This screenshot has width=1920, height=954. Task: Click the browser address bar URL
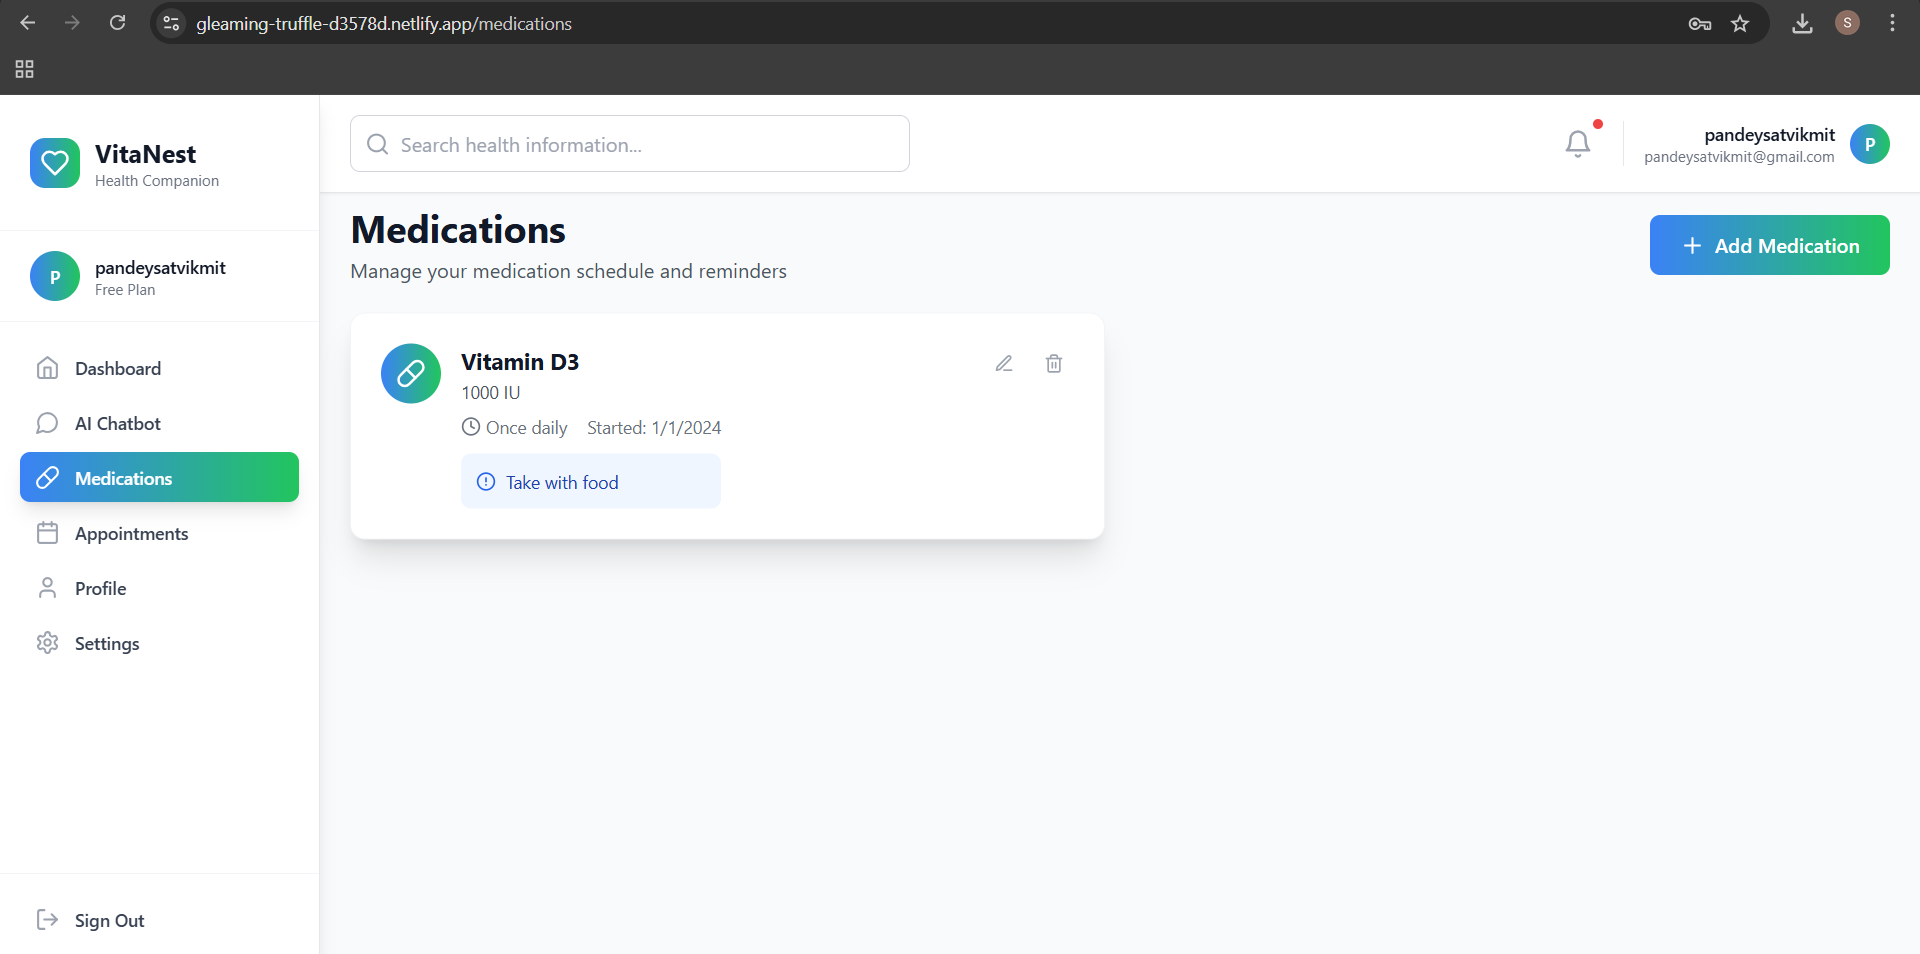(x=384, y=23)
